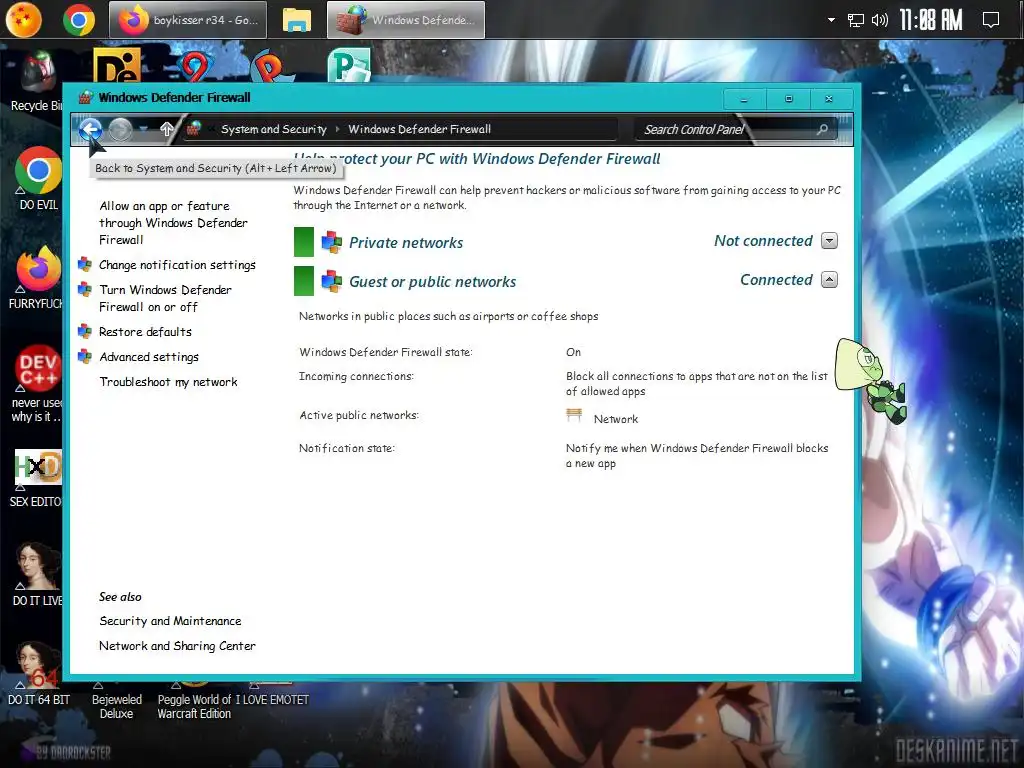Click the 11:08 AM clock

coord(931,20)
